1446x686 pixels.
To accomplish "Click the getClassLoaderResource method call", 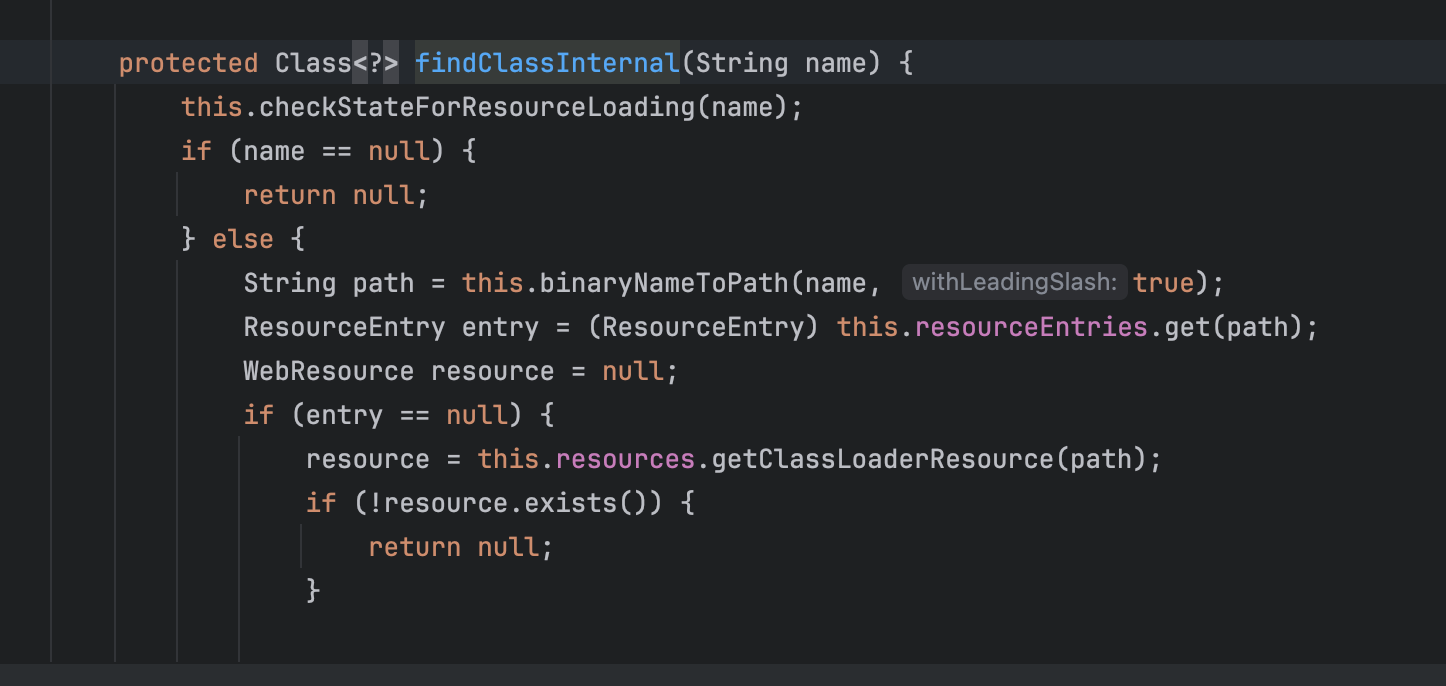I will [882, 459].
